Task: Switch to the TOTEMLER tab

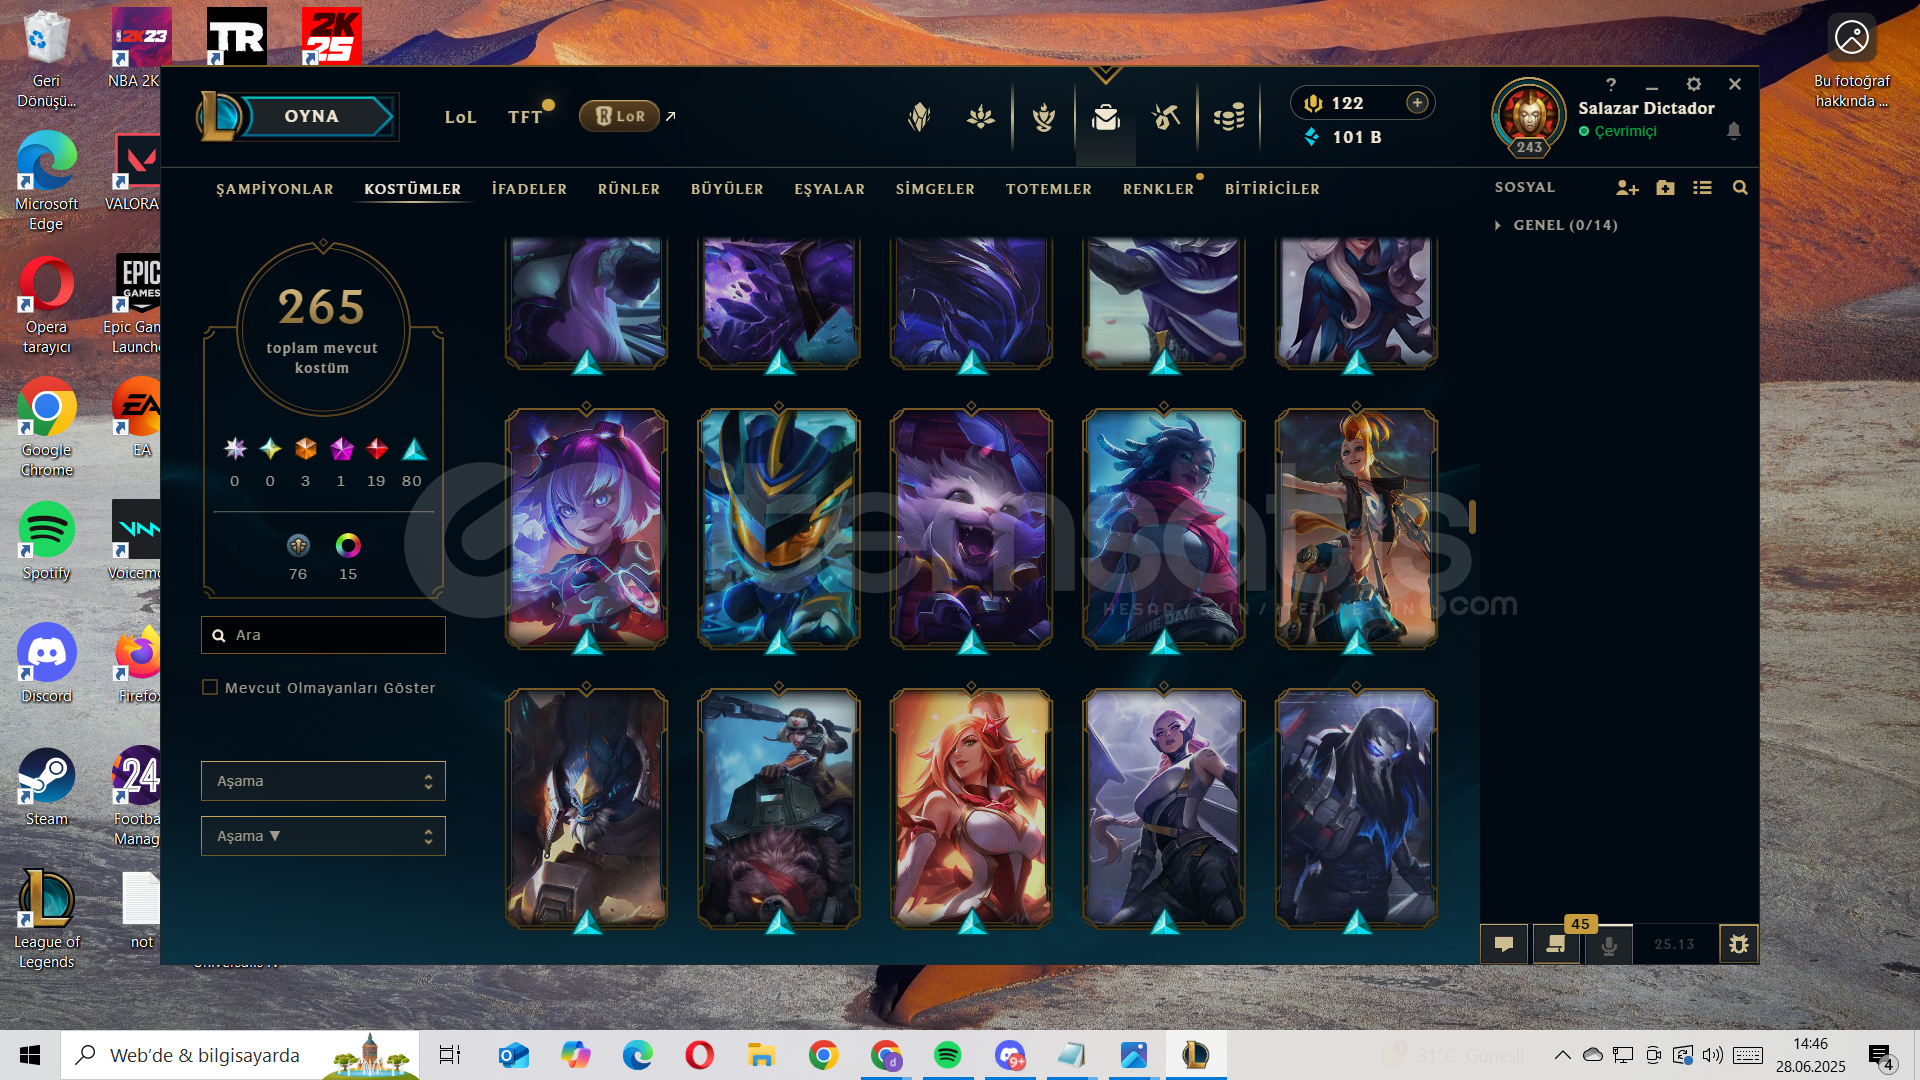Action: click(x=1049, y=189)
